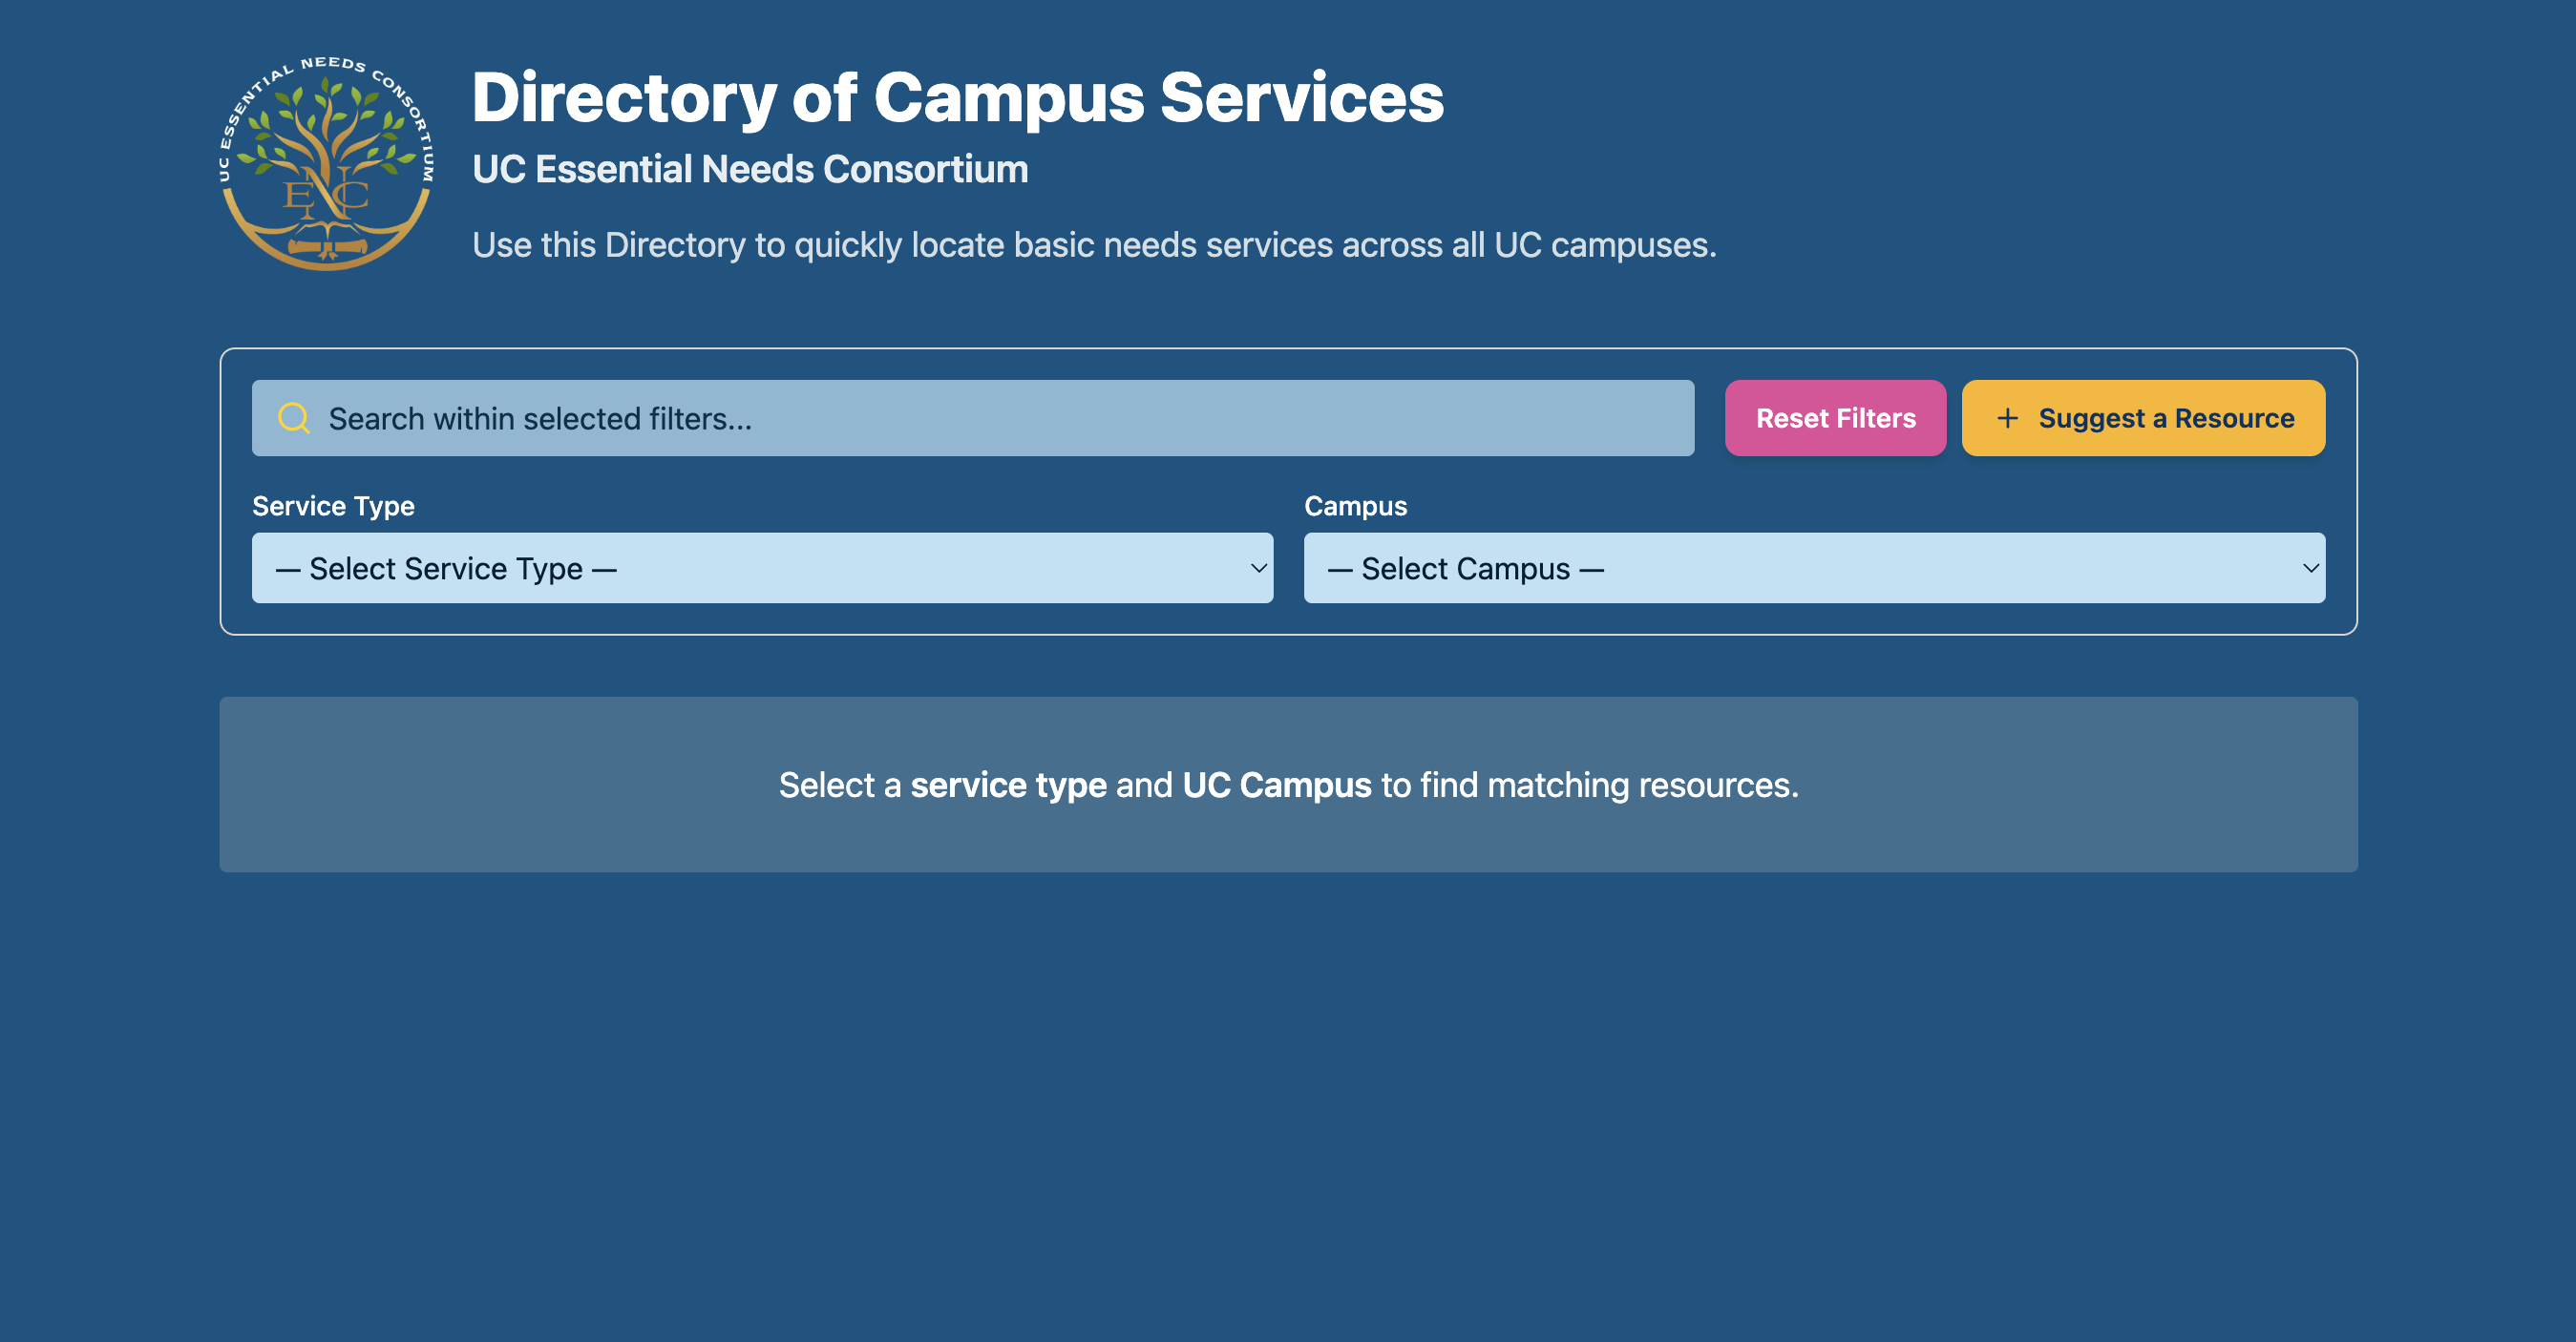The height and width of the screenshot is (1342, 2576).
Task: Select the Select Service Type placeholder option
Action: point(445,568)
